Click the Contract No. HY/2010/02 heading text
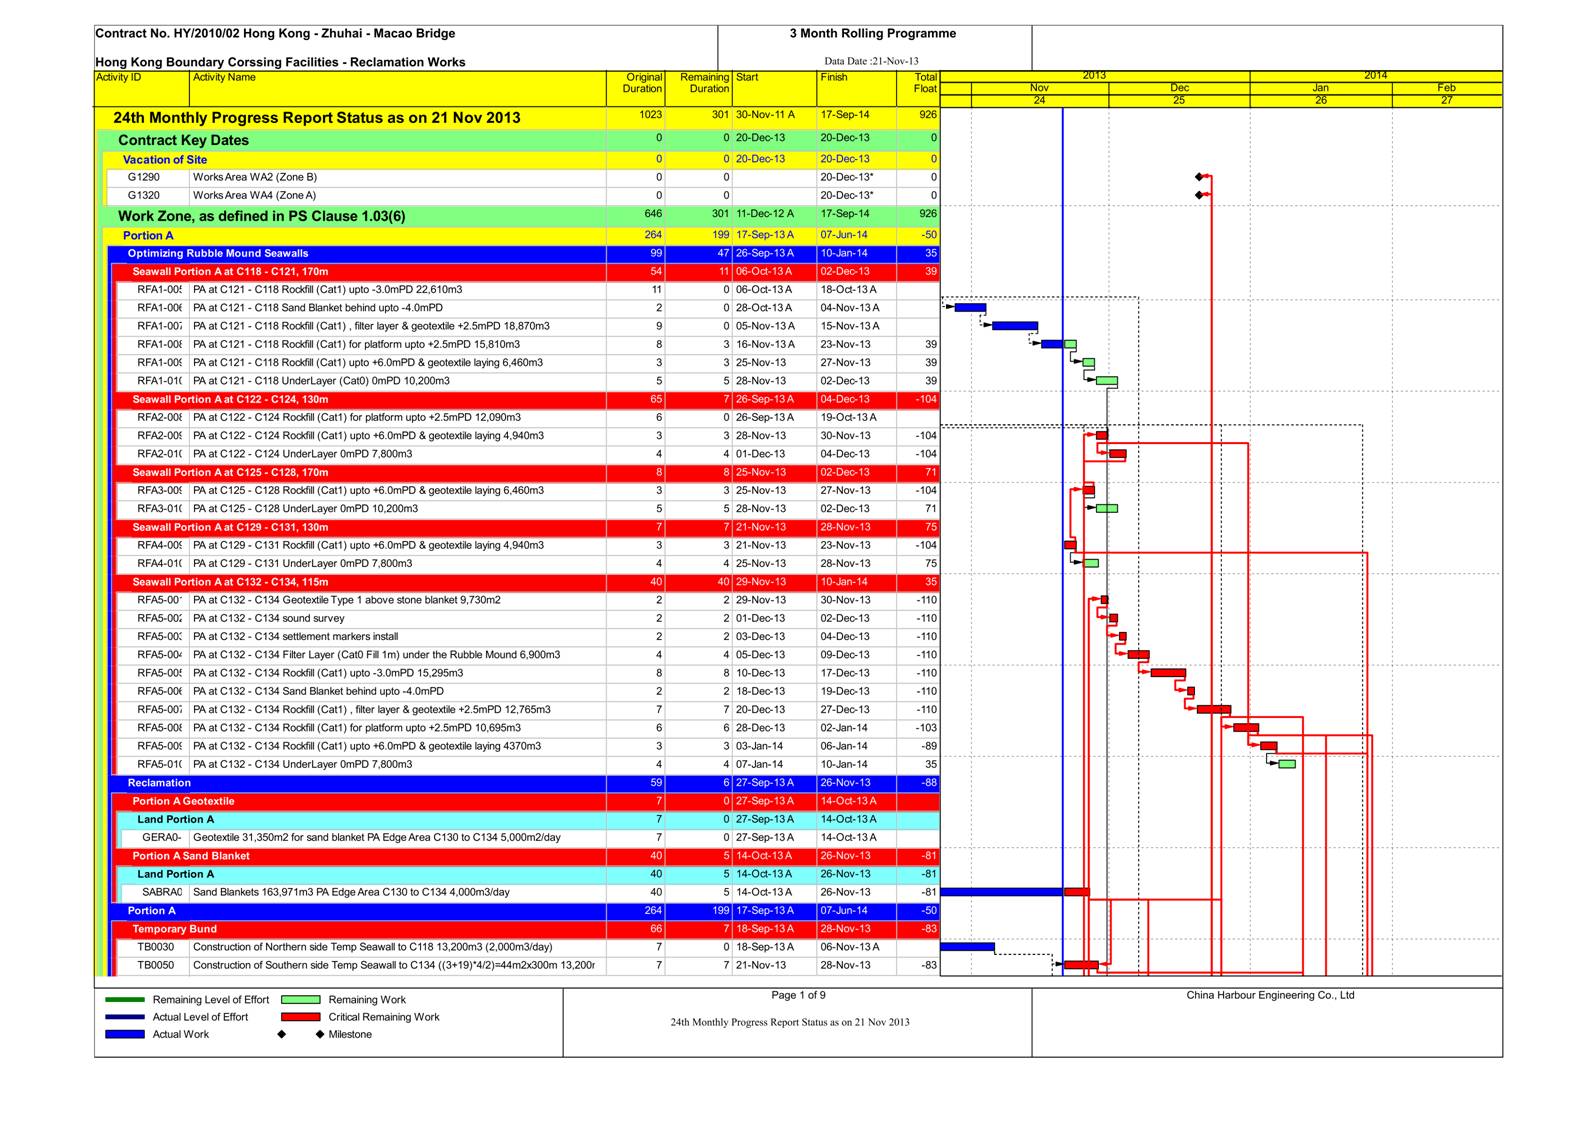The image size is (1588, 1123). point(275,34)
